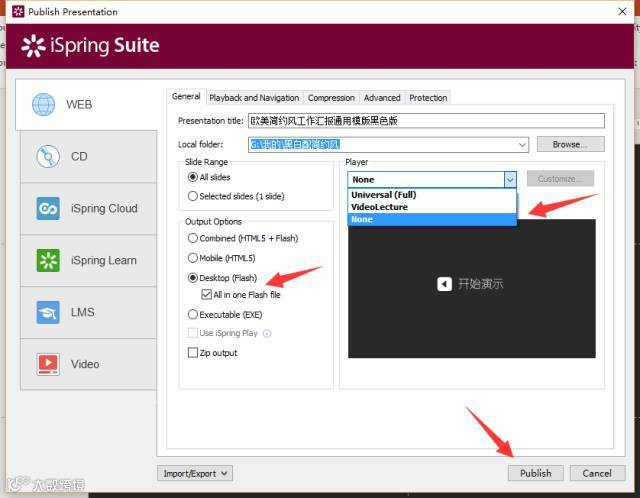The image size is (640, 498).
Task: Select the WEB globe icon
Action: click(x=43, y=104)
